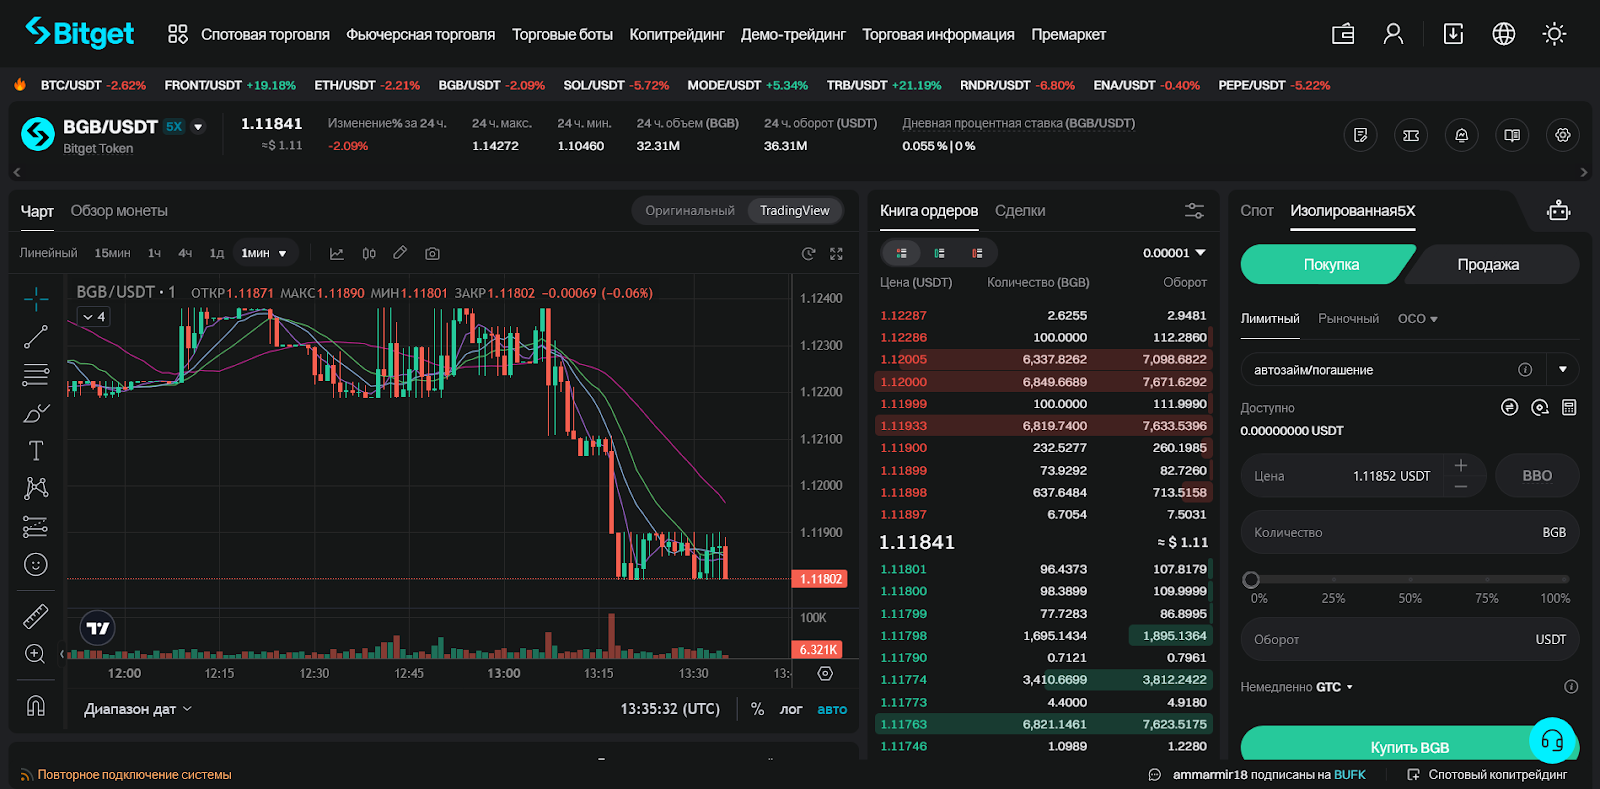
Task: Expand chart to fullscreen
Action: pyautogui.click(x=837, y=254)
